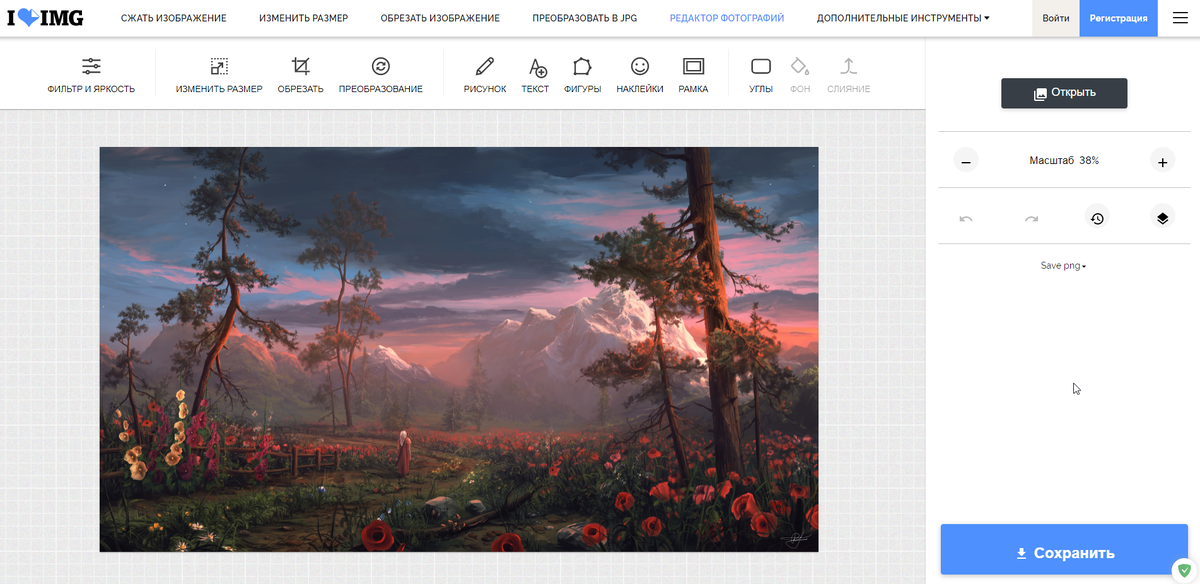This screenshot has width=1200, height=584.
Task: Select the Слияние merge tool
Action: point(849,75)
